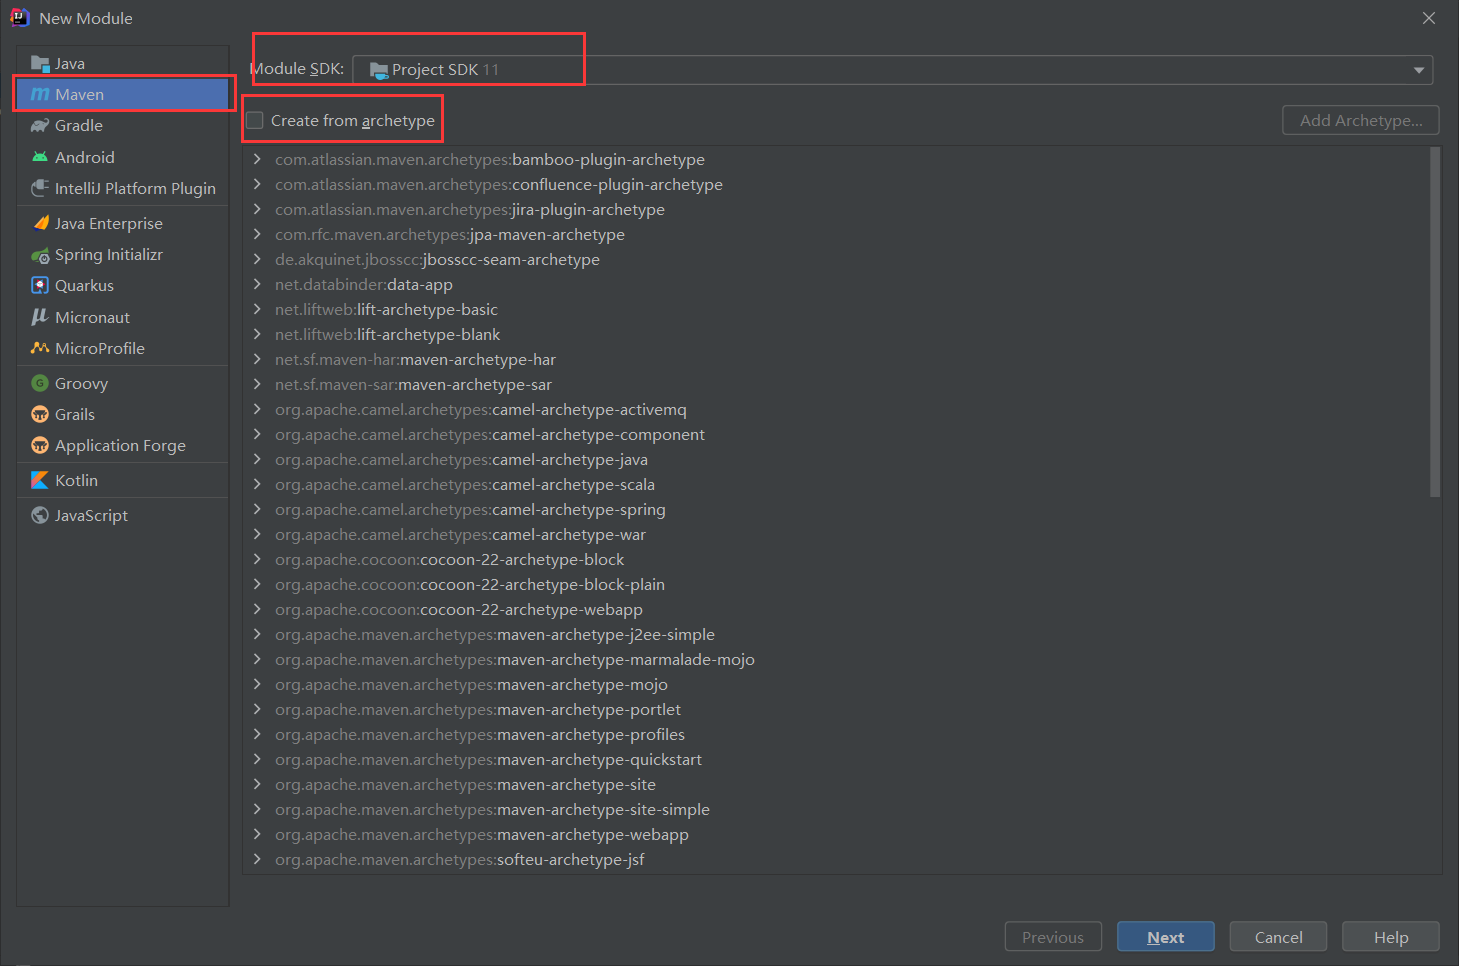Image resolution: width=1459 pixels, height=966 pixels.
Task: Click the Grails icon
Action: tap(40, 414)
